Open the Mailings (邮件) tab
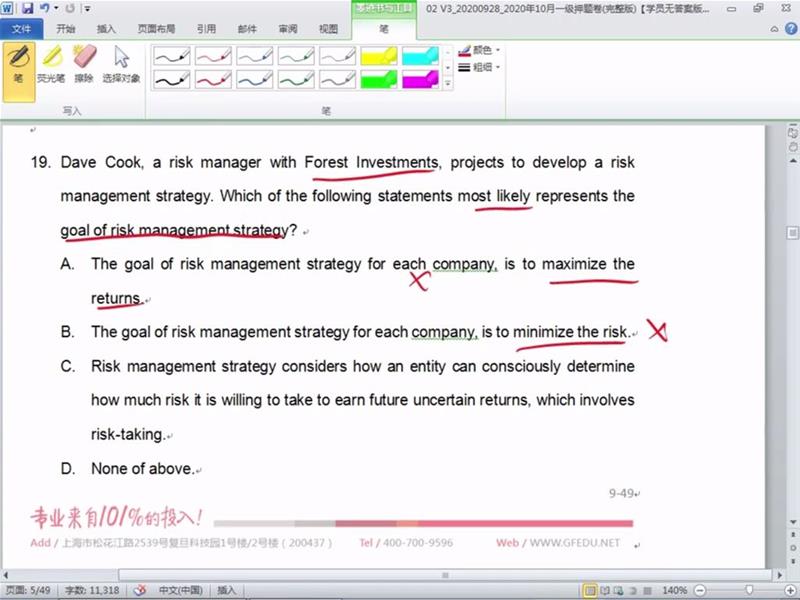800x600 pixels. pyautogui.click(x=247, y=29)
